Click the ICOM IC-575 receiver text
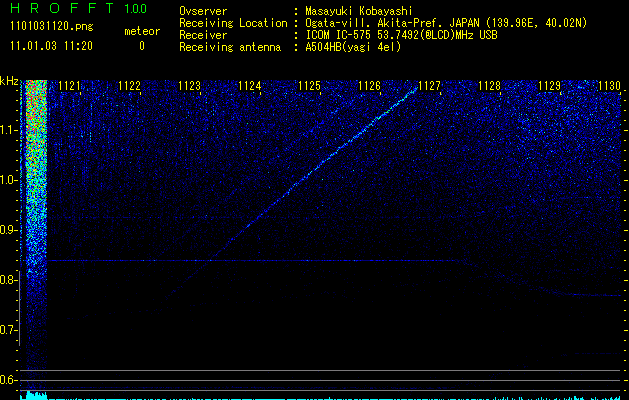This screenshot has width=629, height=400. coord(401,35)
